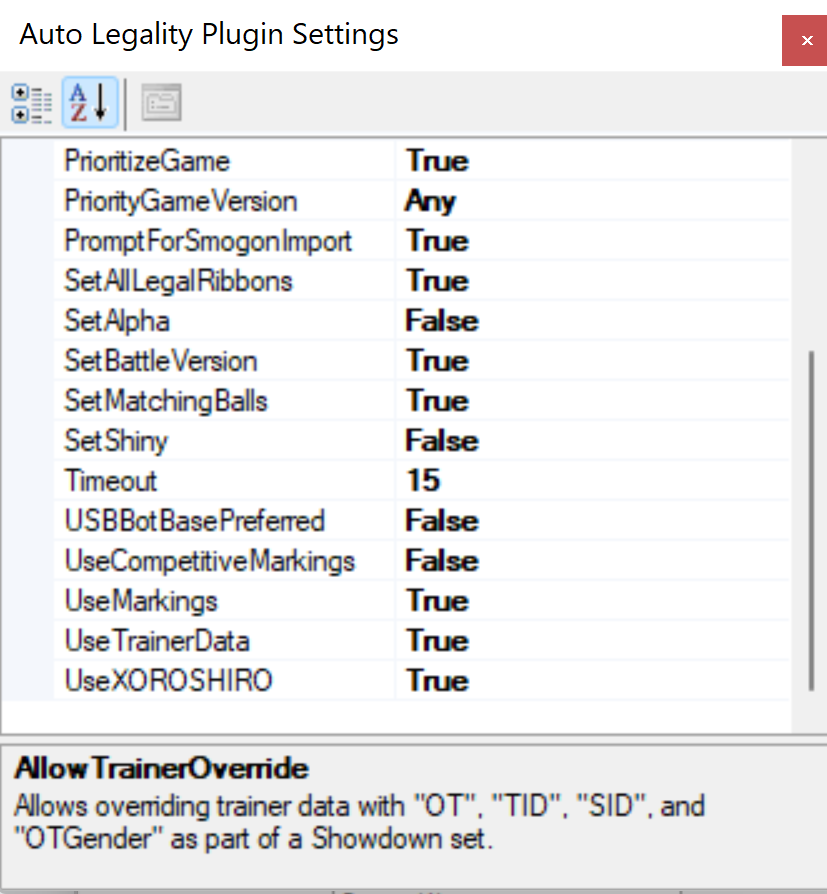Select the UseMarkings property name
This screenshot has height=894, width=827.
click(141, 600)
